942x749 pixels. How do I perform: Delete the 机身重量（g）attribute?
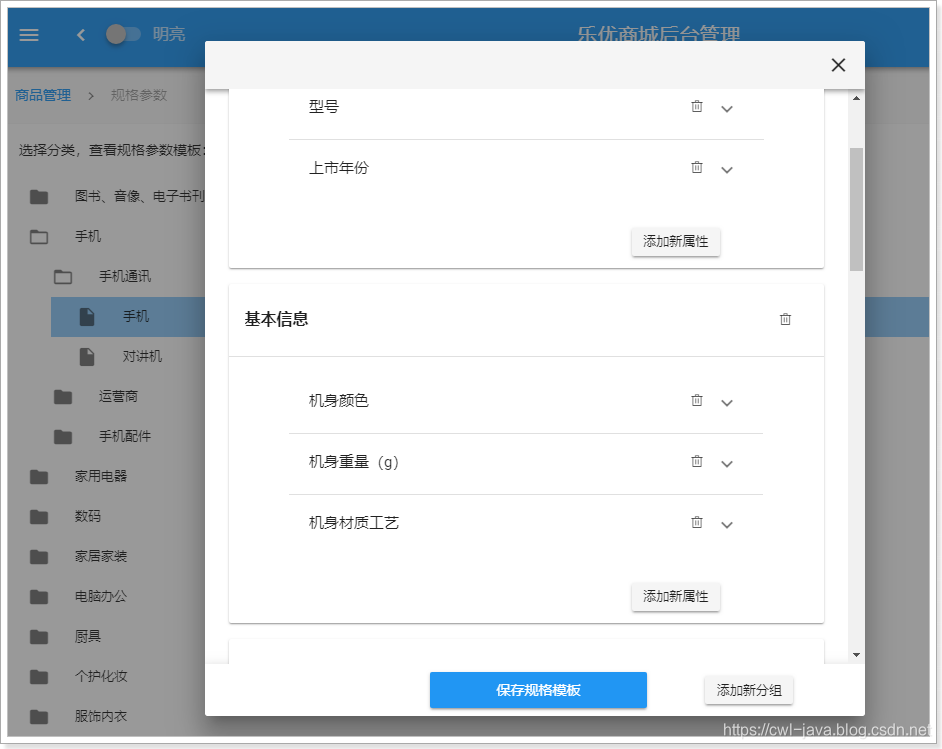click(x=697, y=462)
